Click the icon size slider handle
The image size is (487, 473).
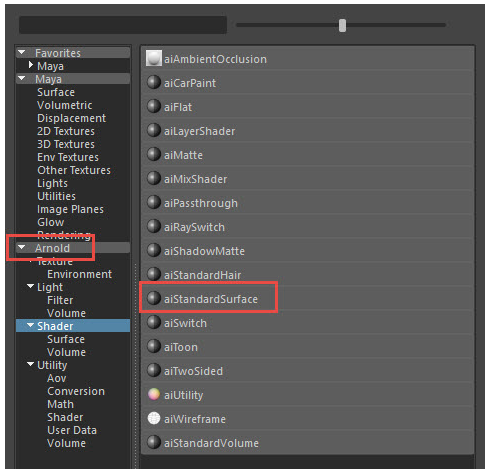pyautogui.click(x=342, y=25)
